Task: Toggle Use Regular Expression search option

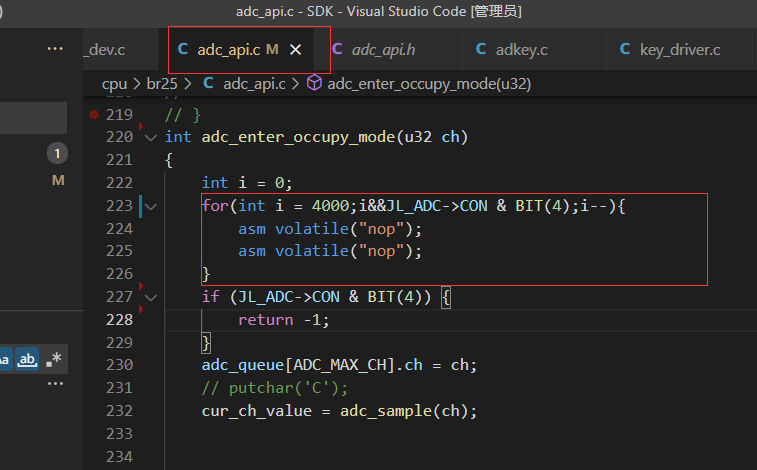Action: [54, 359]
